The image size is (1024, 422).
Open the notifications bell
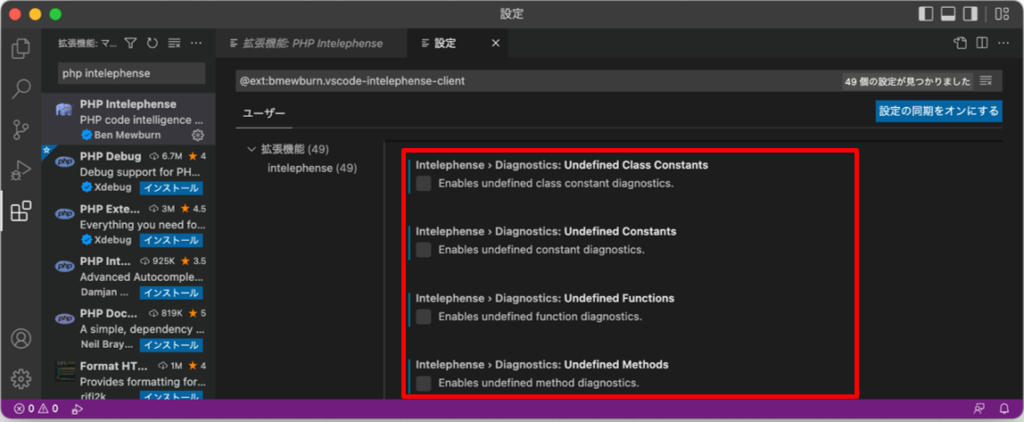1004,410
